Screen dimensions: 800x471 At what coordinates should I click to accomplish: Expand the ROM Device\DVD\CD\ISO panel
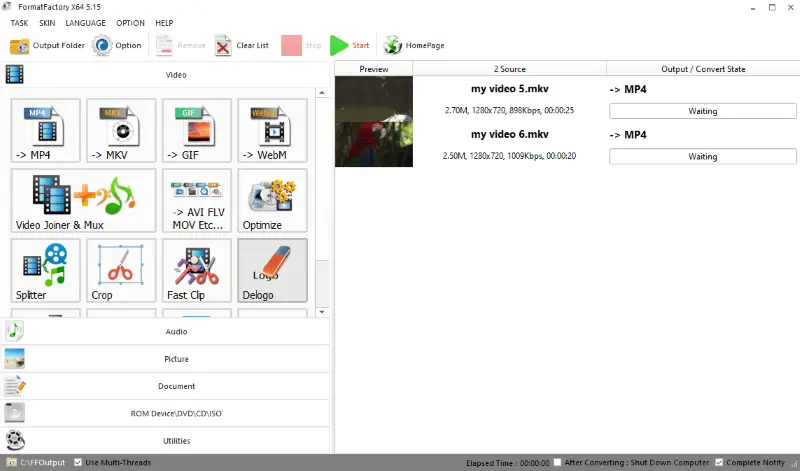tap(166, 413)
